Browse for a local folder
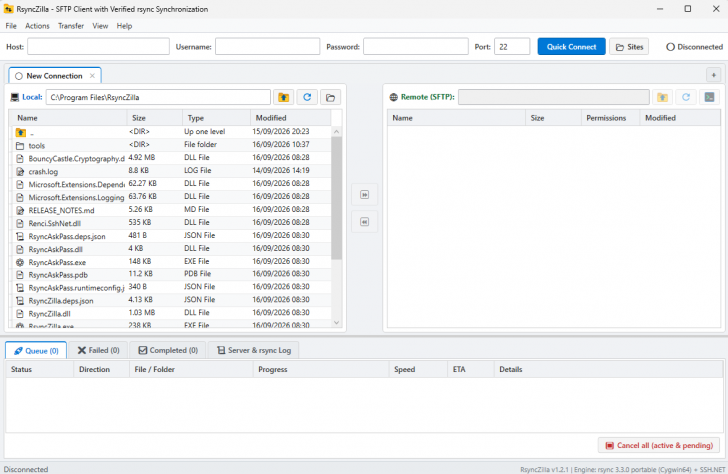The width and height of the screenshot is (728, 474). (x=330, y=97)
